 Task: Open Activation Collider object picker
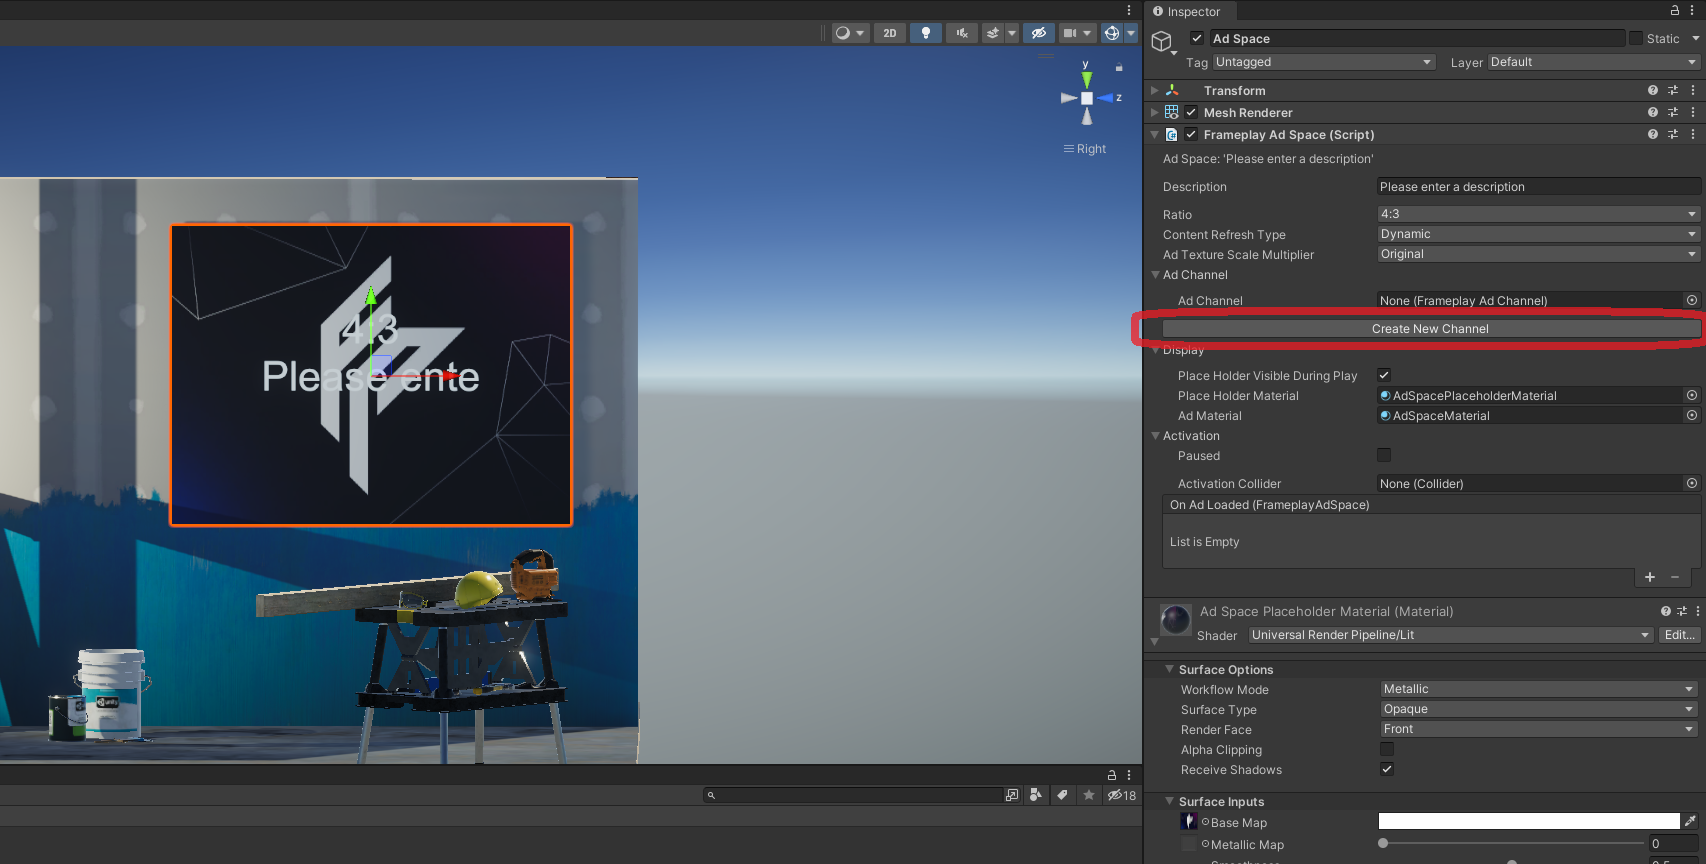click(x=1692, y=483)
